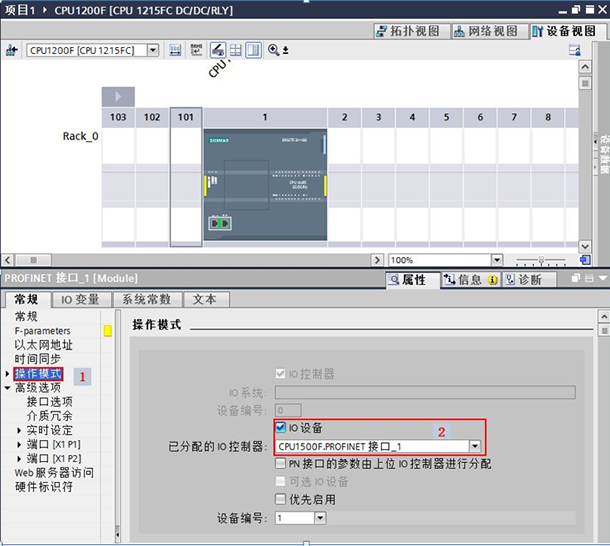Select 介质冗余 tree item
Screen dimensions: 610x546
49,416
